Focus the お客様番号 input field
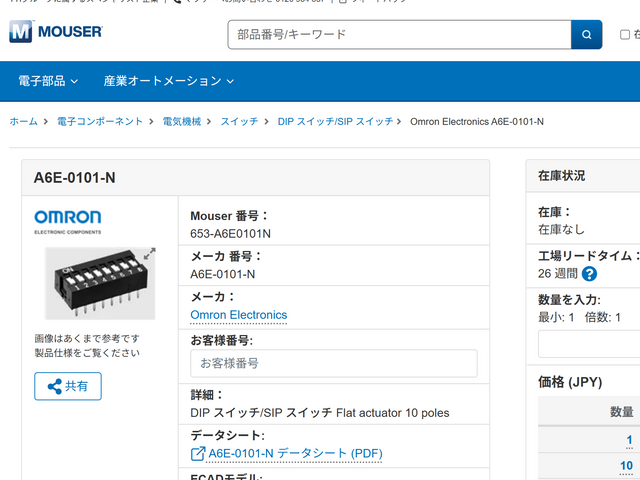This screenshot has width=640, height=480. (334, 363)
